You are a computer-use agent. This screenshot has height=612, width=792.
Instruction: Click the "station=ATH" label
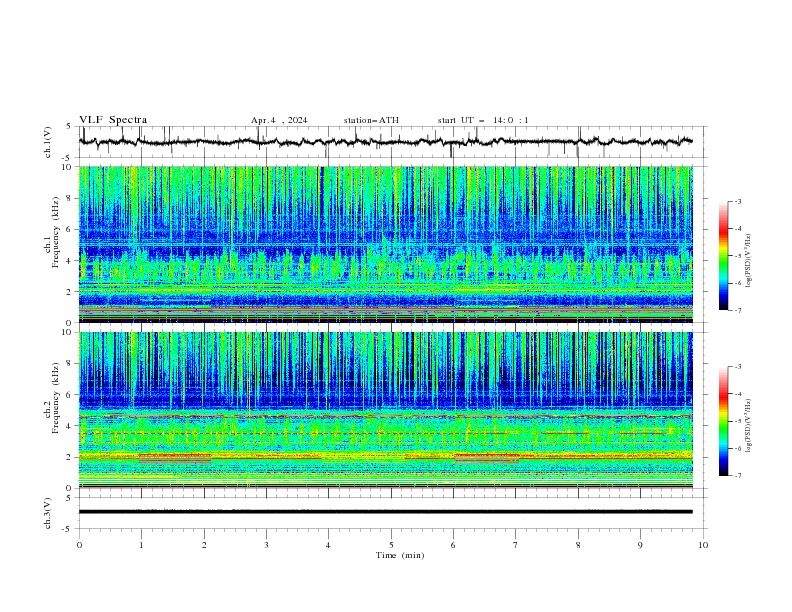371,120
